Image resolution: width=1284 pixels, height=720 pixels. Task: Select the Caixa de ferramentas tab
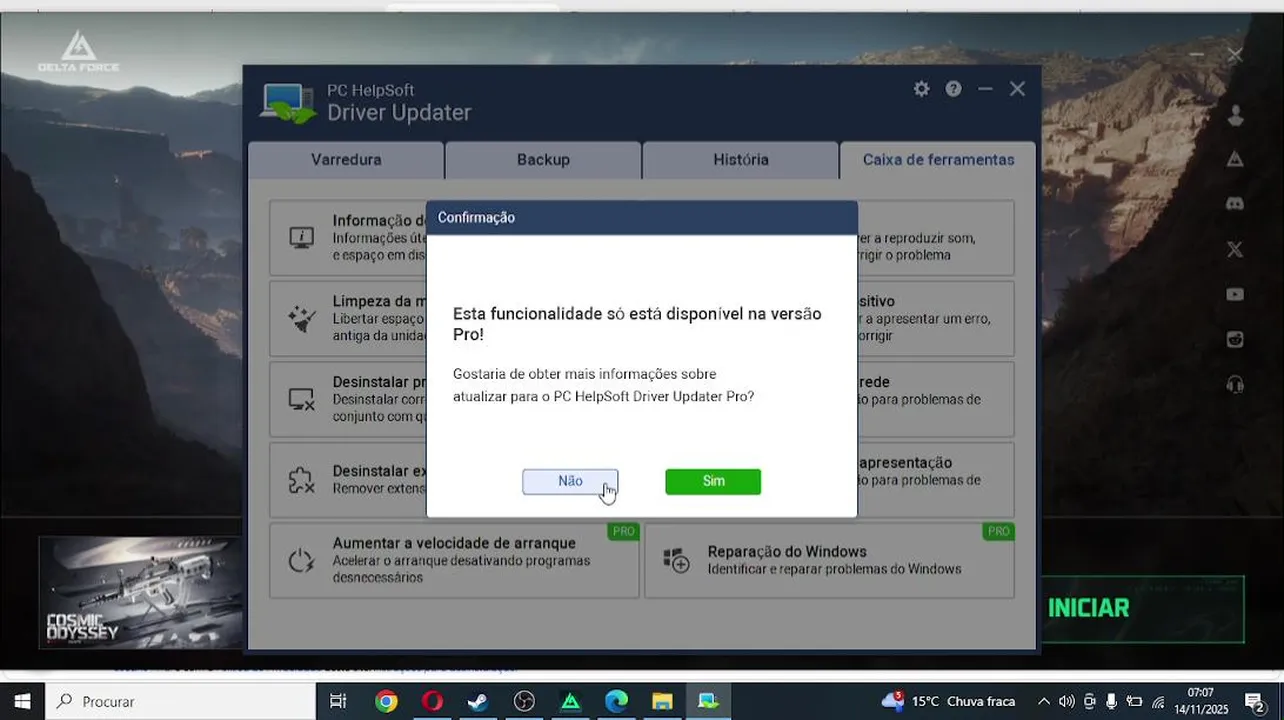click(938, 160)
